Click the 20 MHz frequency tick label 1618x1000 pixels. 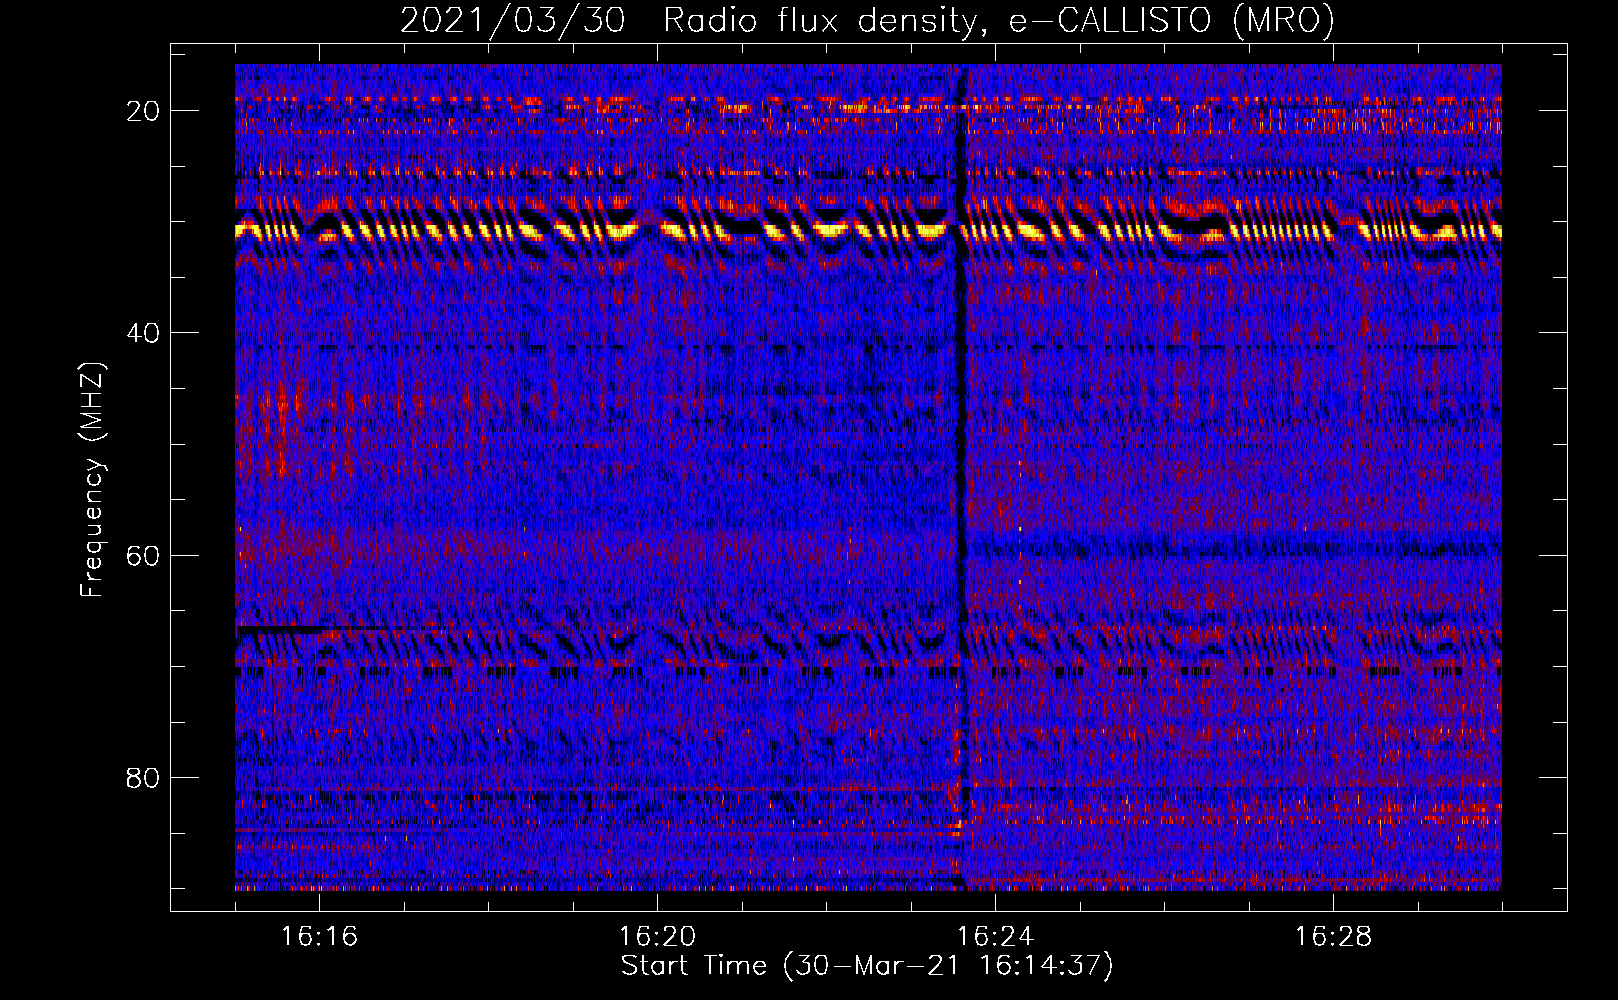[x=143, y=111]
